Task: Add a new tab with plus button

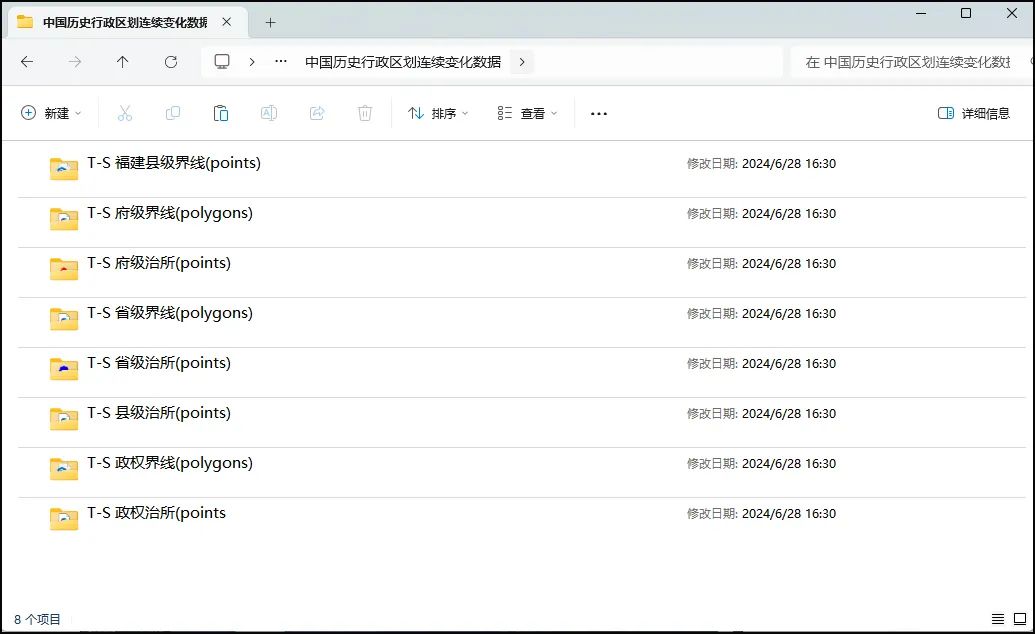Action: (x=271, y=22)
